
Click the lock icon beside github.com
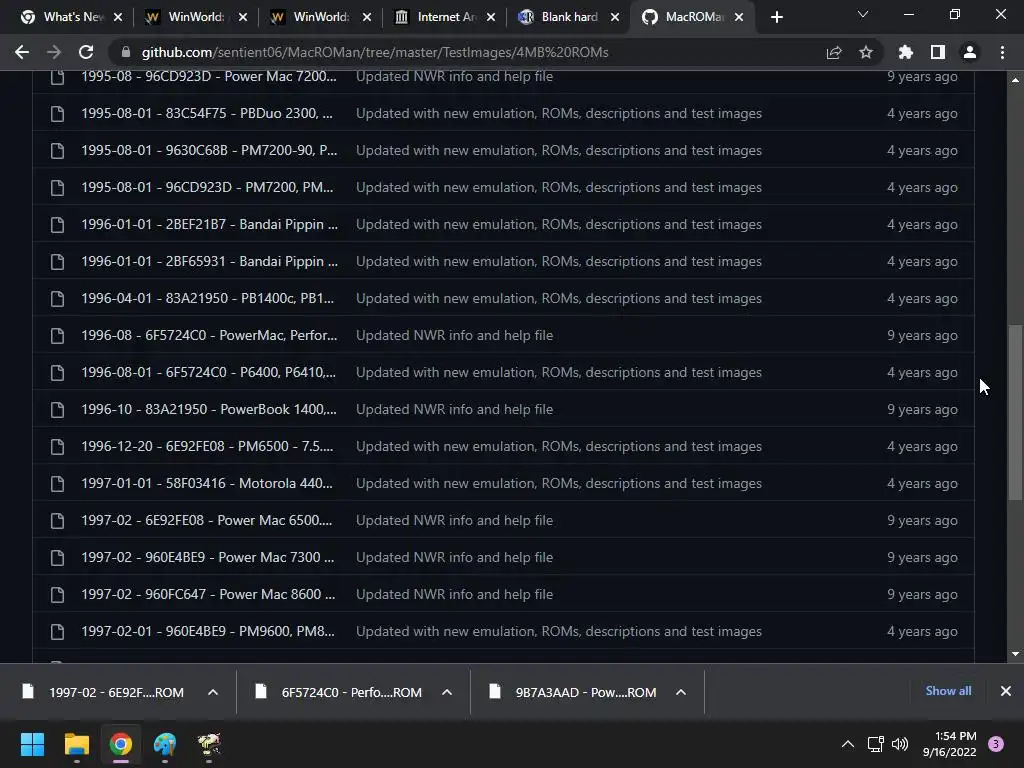(126, 52)
